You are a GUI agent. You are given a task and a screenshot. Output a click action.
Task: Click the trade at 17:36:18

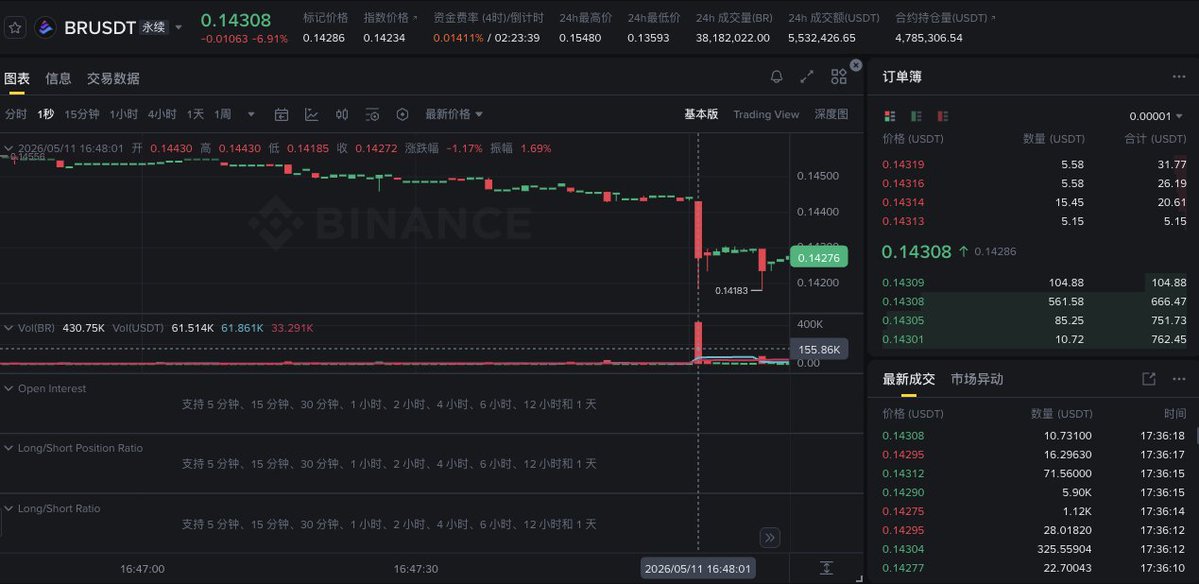(x=1034, y=436)
